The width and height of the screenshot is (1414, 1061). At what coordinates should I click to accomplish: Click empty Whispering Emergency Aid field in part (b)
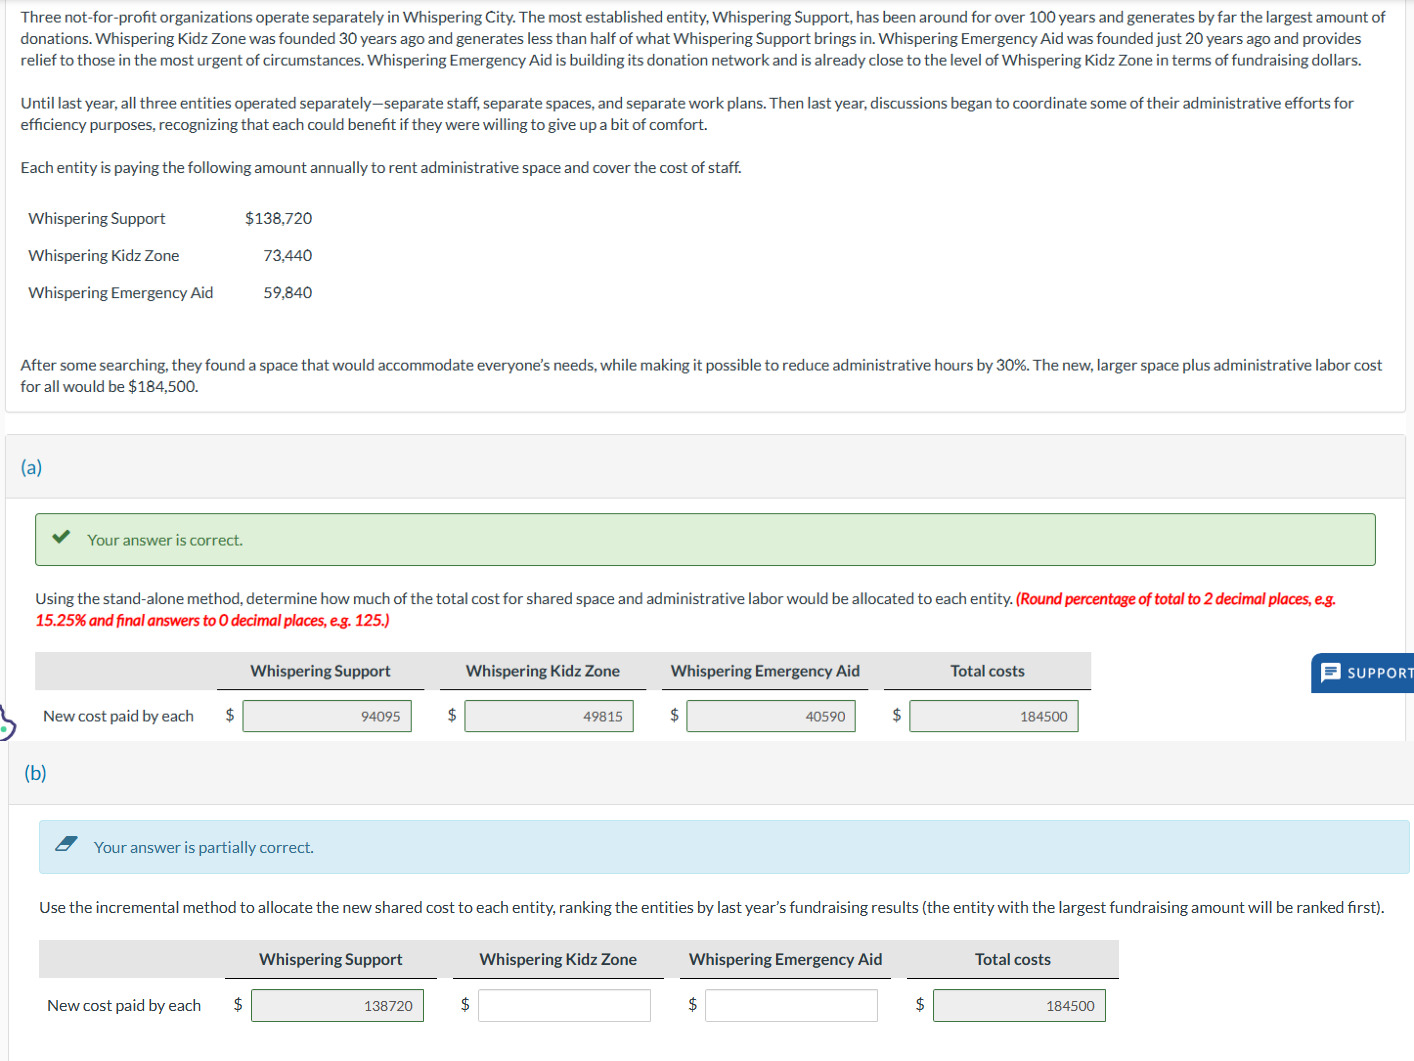coord(791,1006)
